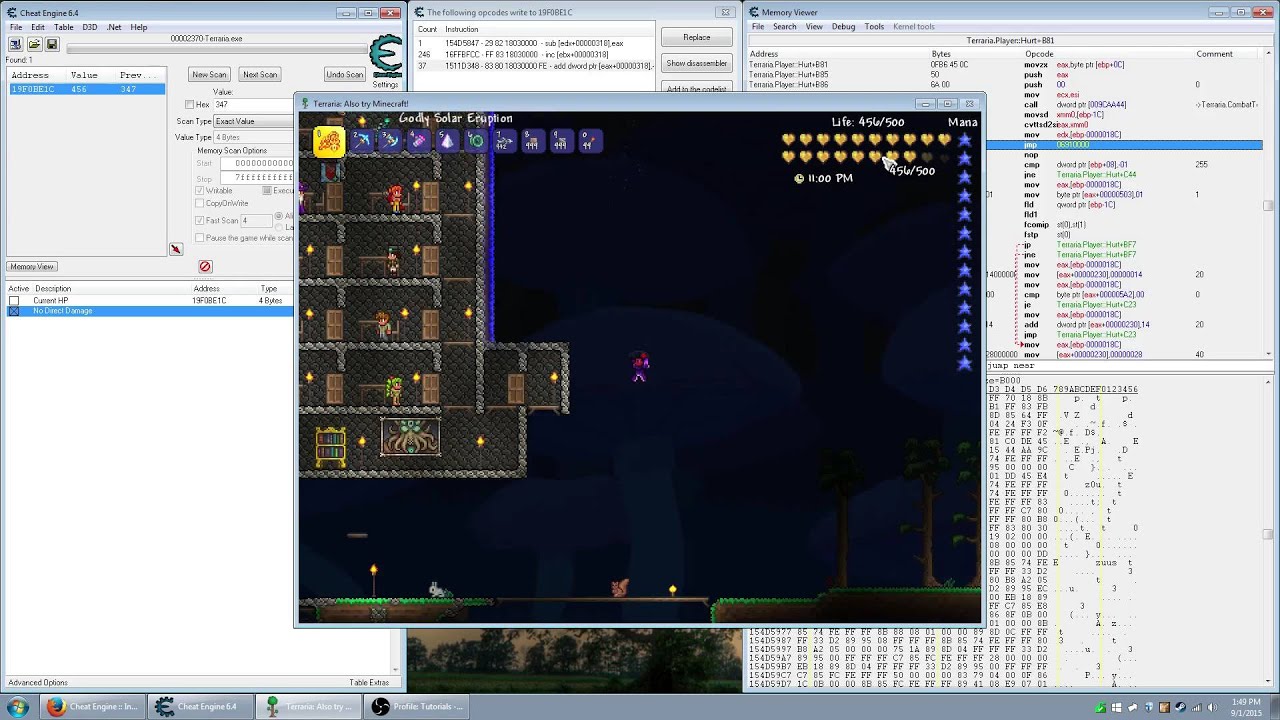The image size is (1280, 720).
Task: Select the 'inc [ebx+00000318]' opcode row
Action: (x=535, y=55)
